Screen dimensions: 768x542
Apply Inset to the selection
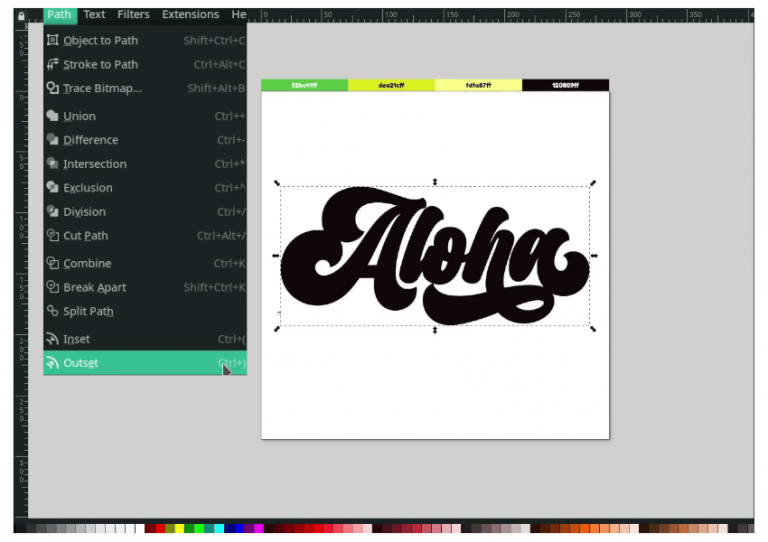tap(145, 339)
